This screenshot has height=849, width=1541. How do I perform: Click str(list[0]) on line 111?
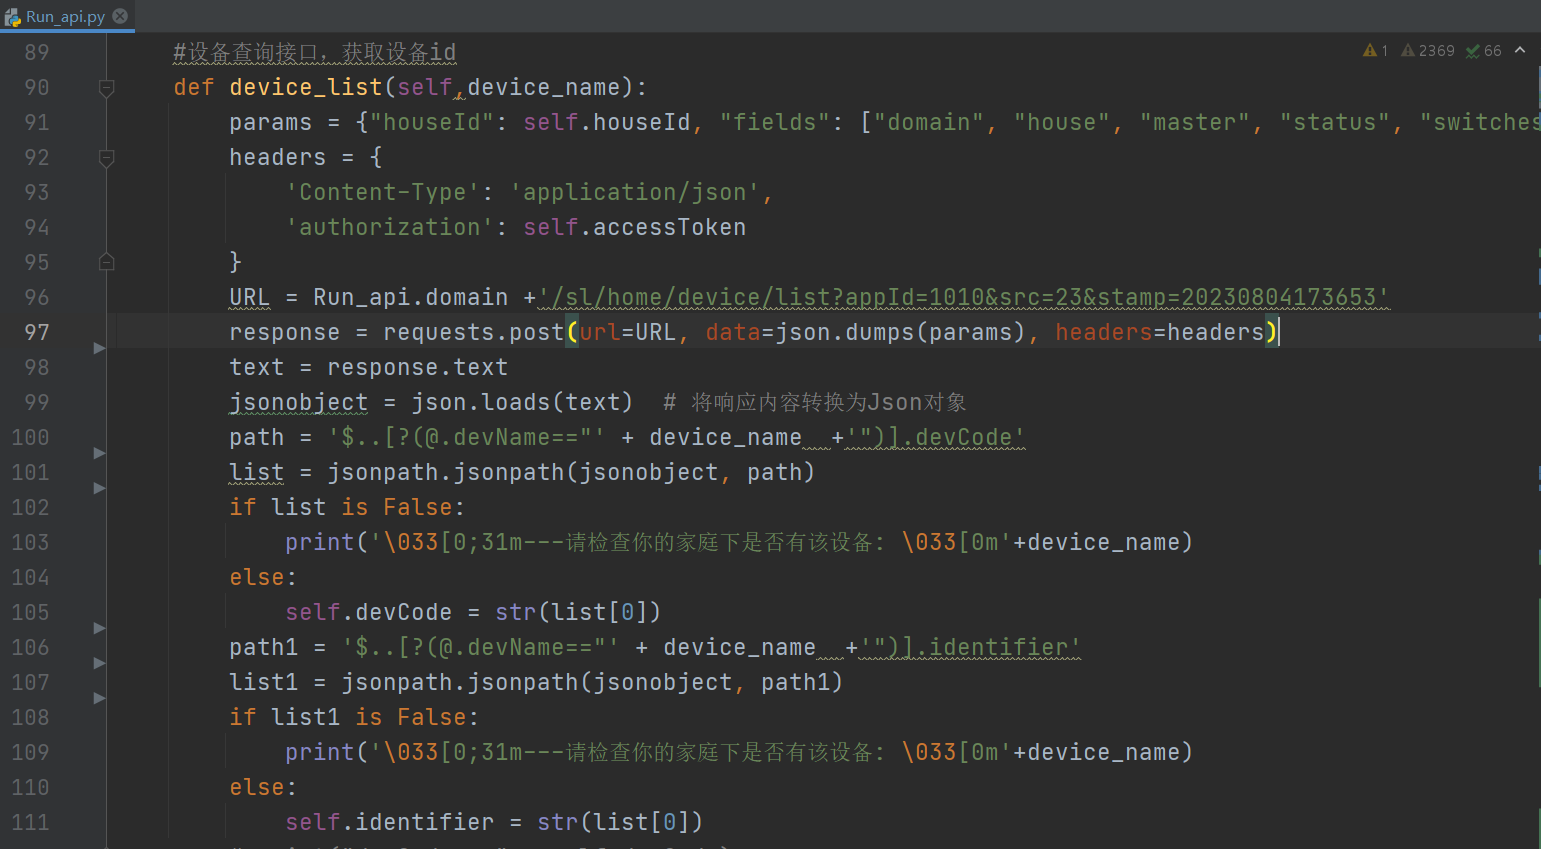pos(621,822)
